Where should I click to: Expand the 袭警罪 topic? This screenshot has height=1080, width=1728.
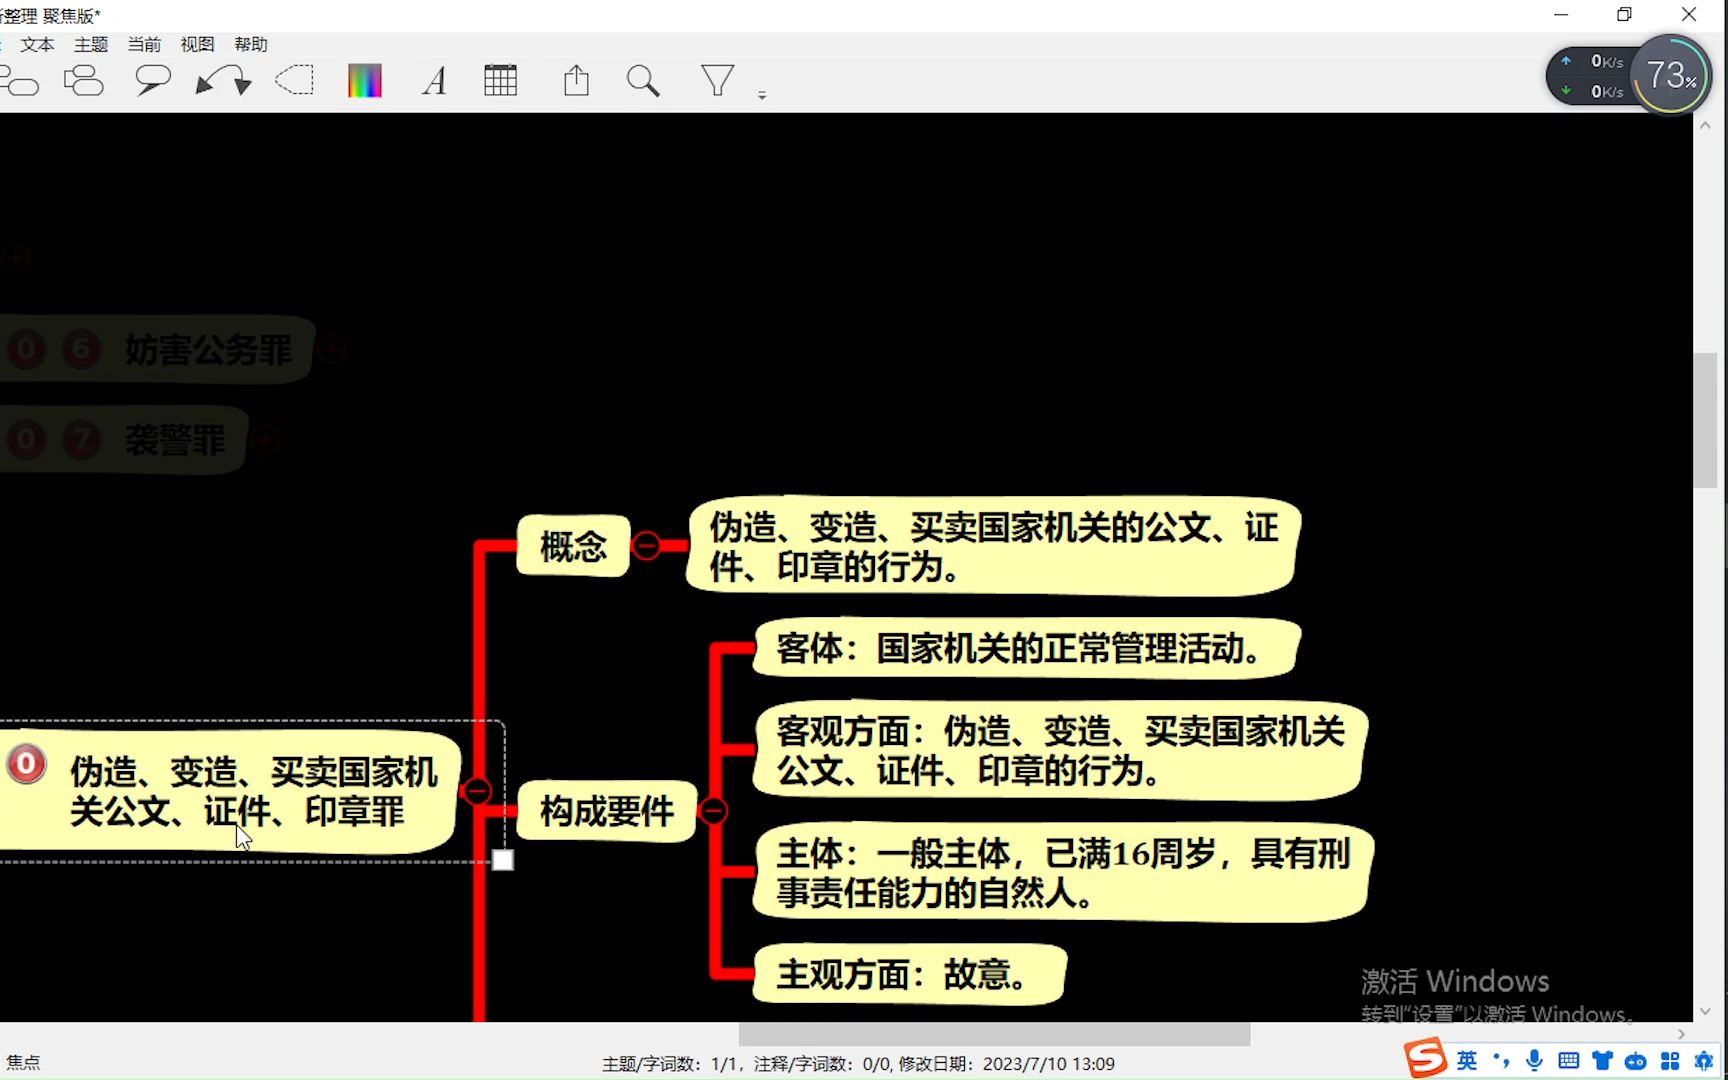point(265,439)
